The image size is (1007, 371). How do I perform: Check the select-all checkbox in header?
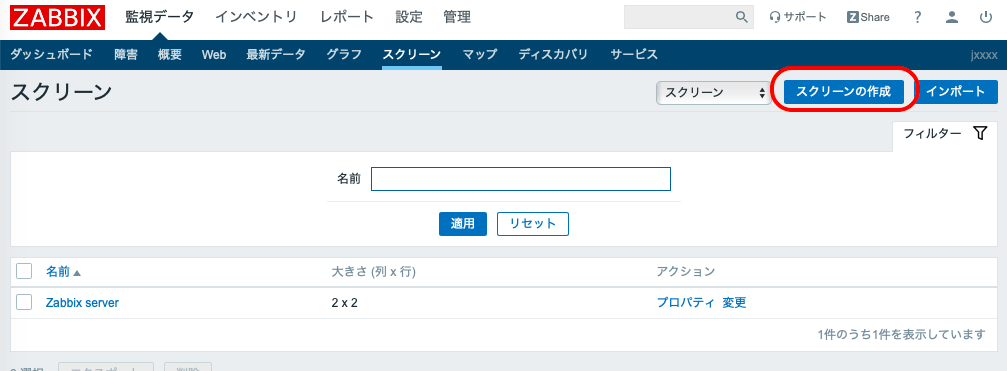point(24,272)
